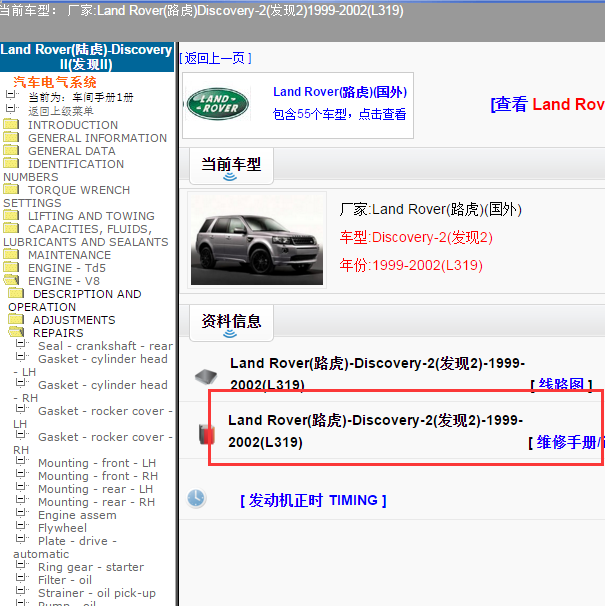Screen dimensions: 605x606
Task: Click the Land Rover Discovery II sidebar header
Action: pyautogui.click(x=87, y=57)
